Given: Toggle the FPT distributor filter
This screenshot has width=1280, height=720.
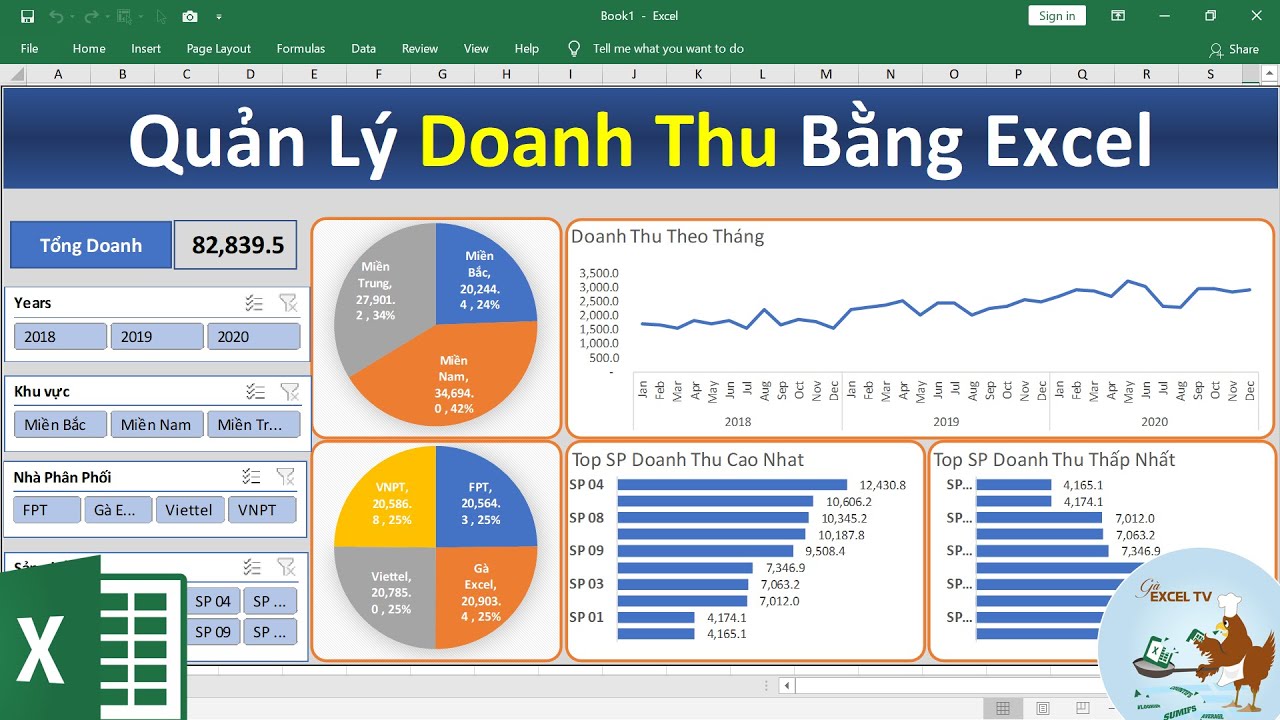Looking at the screenshot, I should coord(47,510).
